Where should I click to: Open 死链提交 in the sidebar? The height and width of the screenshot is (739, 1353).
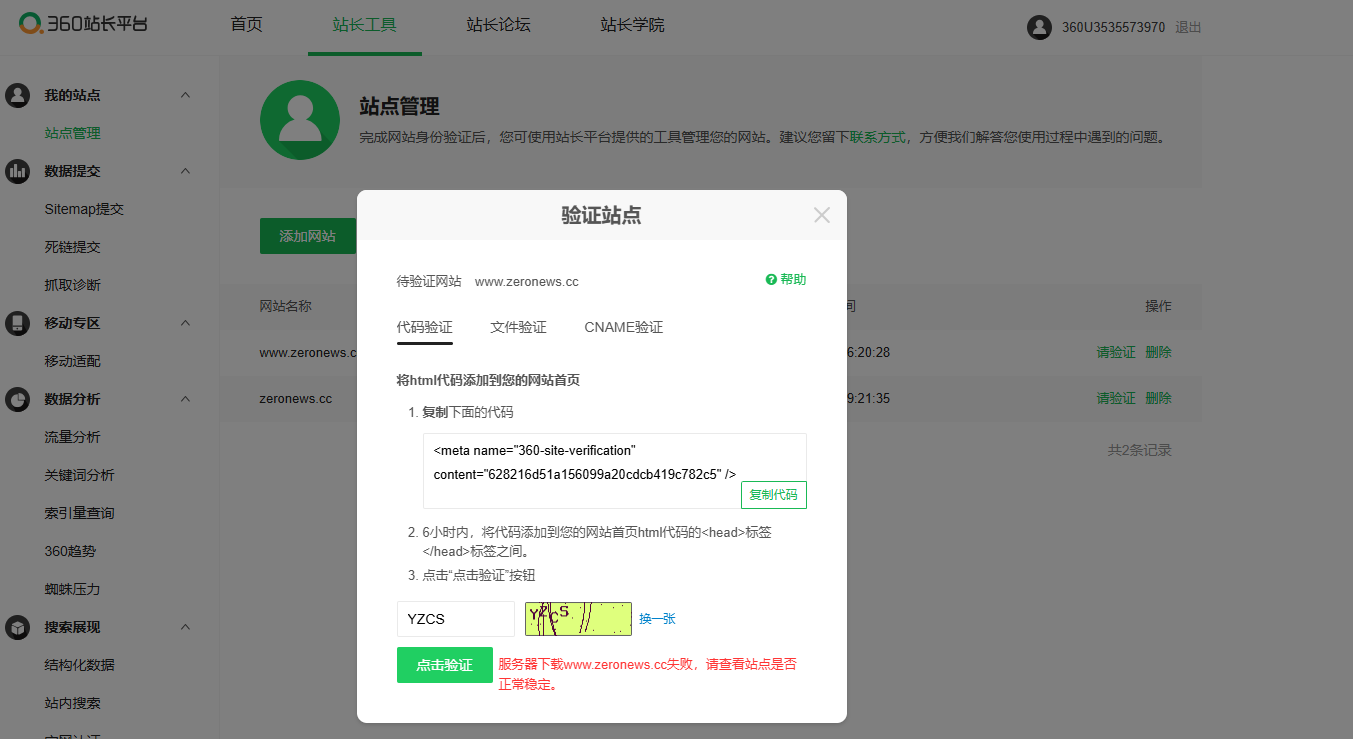point(72,247)
